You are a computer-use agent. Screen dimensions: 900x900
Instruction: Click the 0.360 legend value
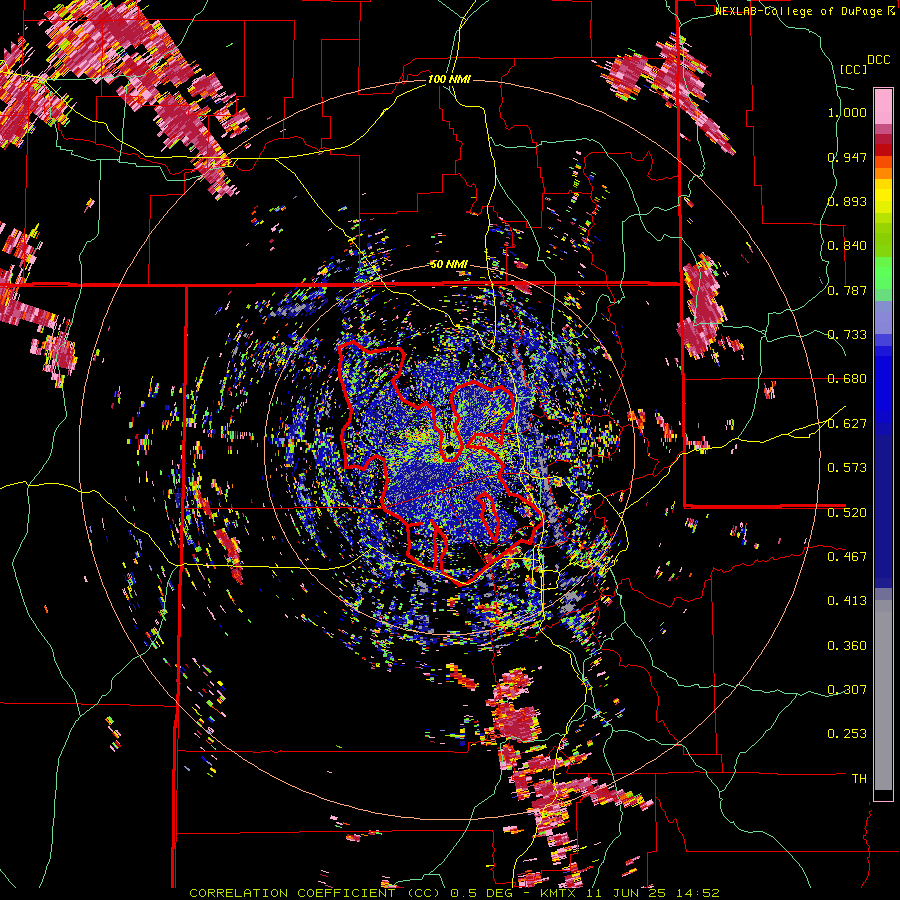(x=847, y=646)
